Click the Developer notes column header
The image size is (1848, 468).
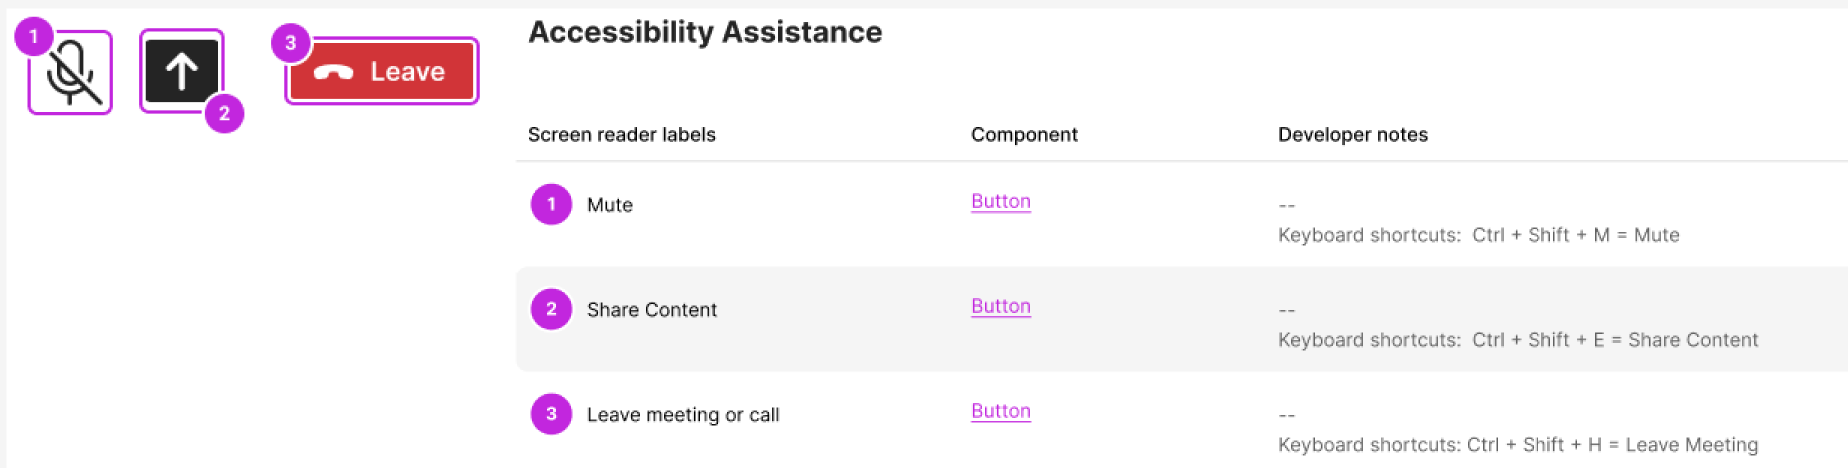click(1353, 134)
